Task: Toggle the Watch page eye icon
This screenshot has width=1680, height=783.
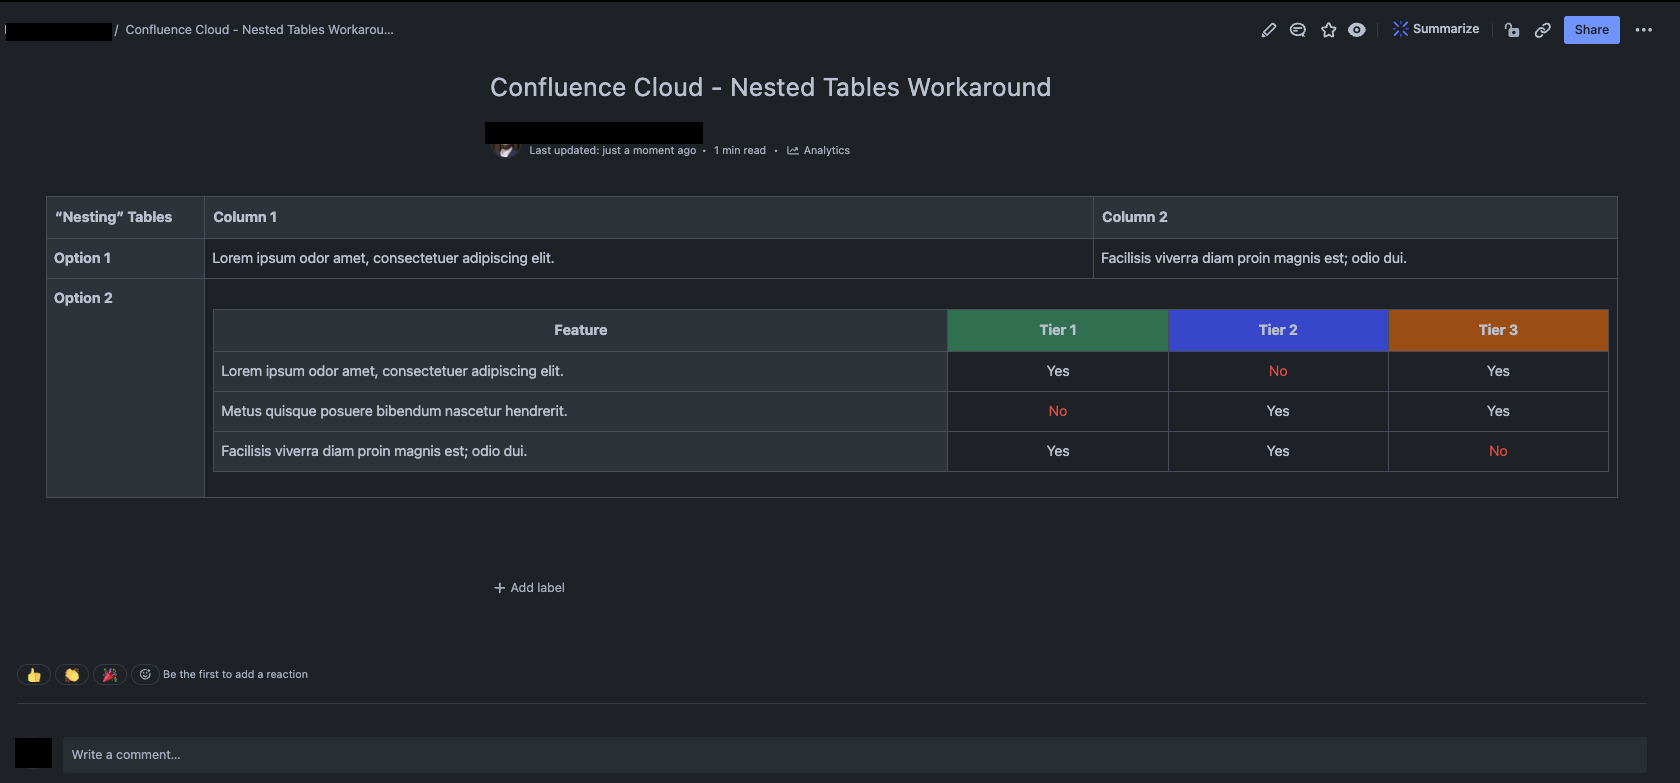Action: pos(1357,30)
